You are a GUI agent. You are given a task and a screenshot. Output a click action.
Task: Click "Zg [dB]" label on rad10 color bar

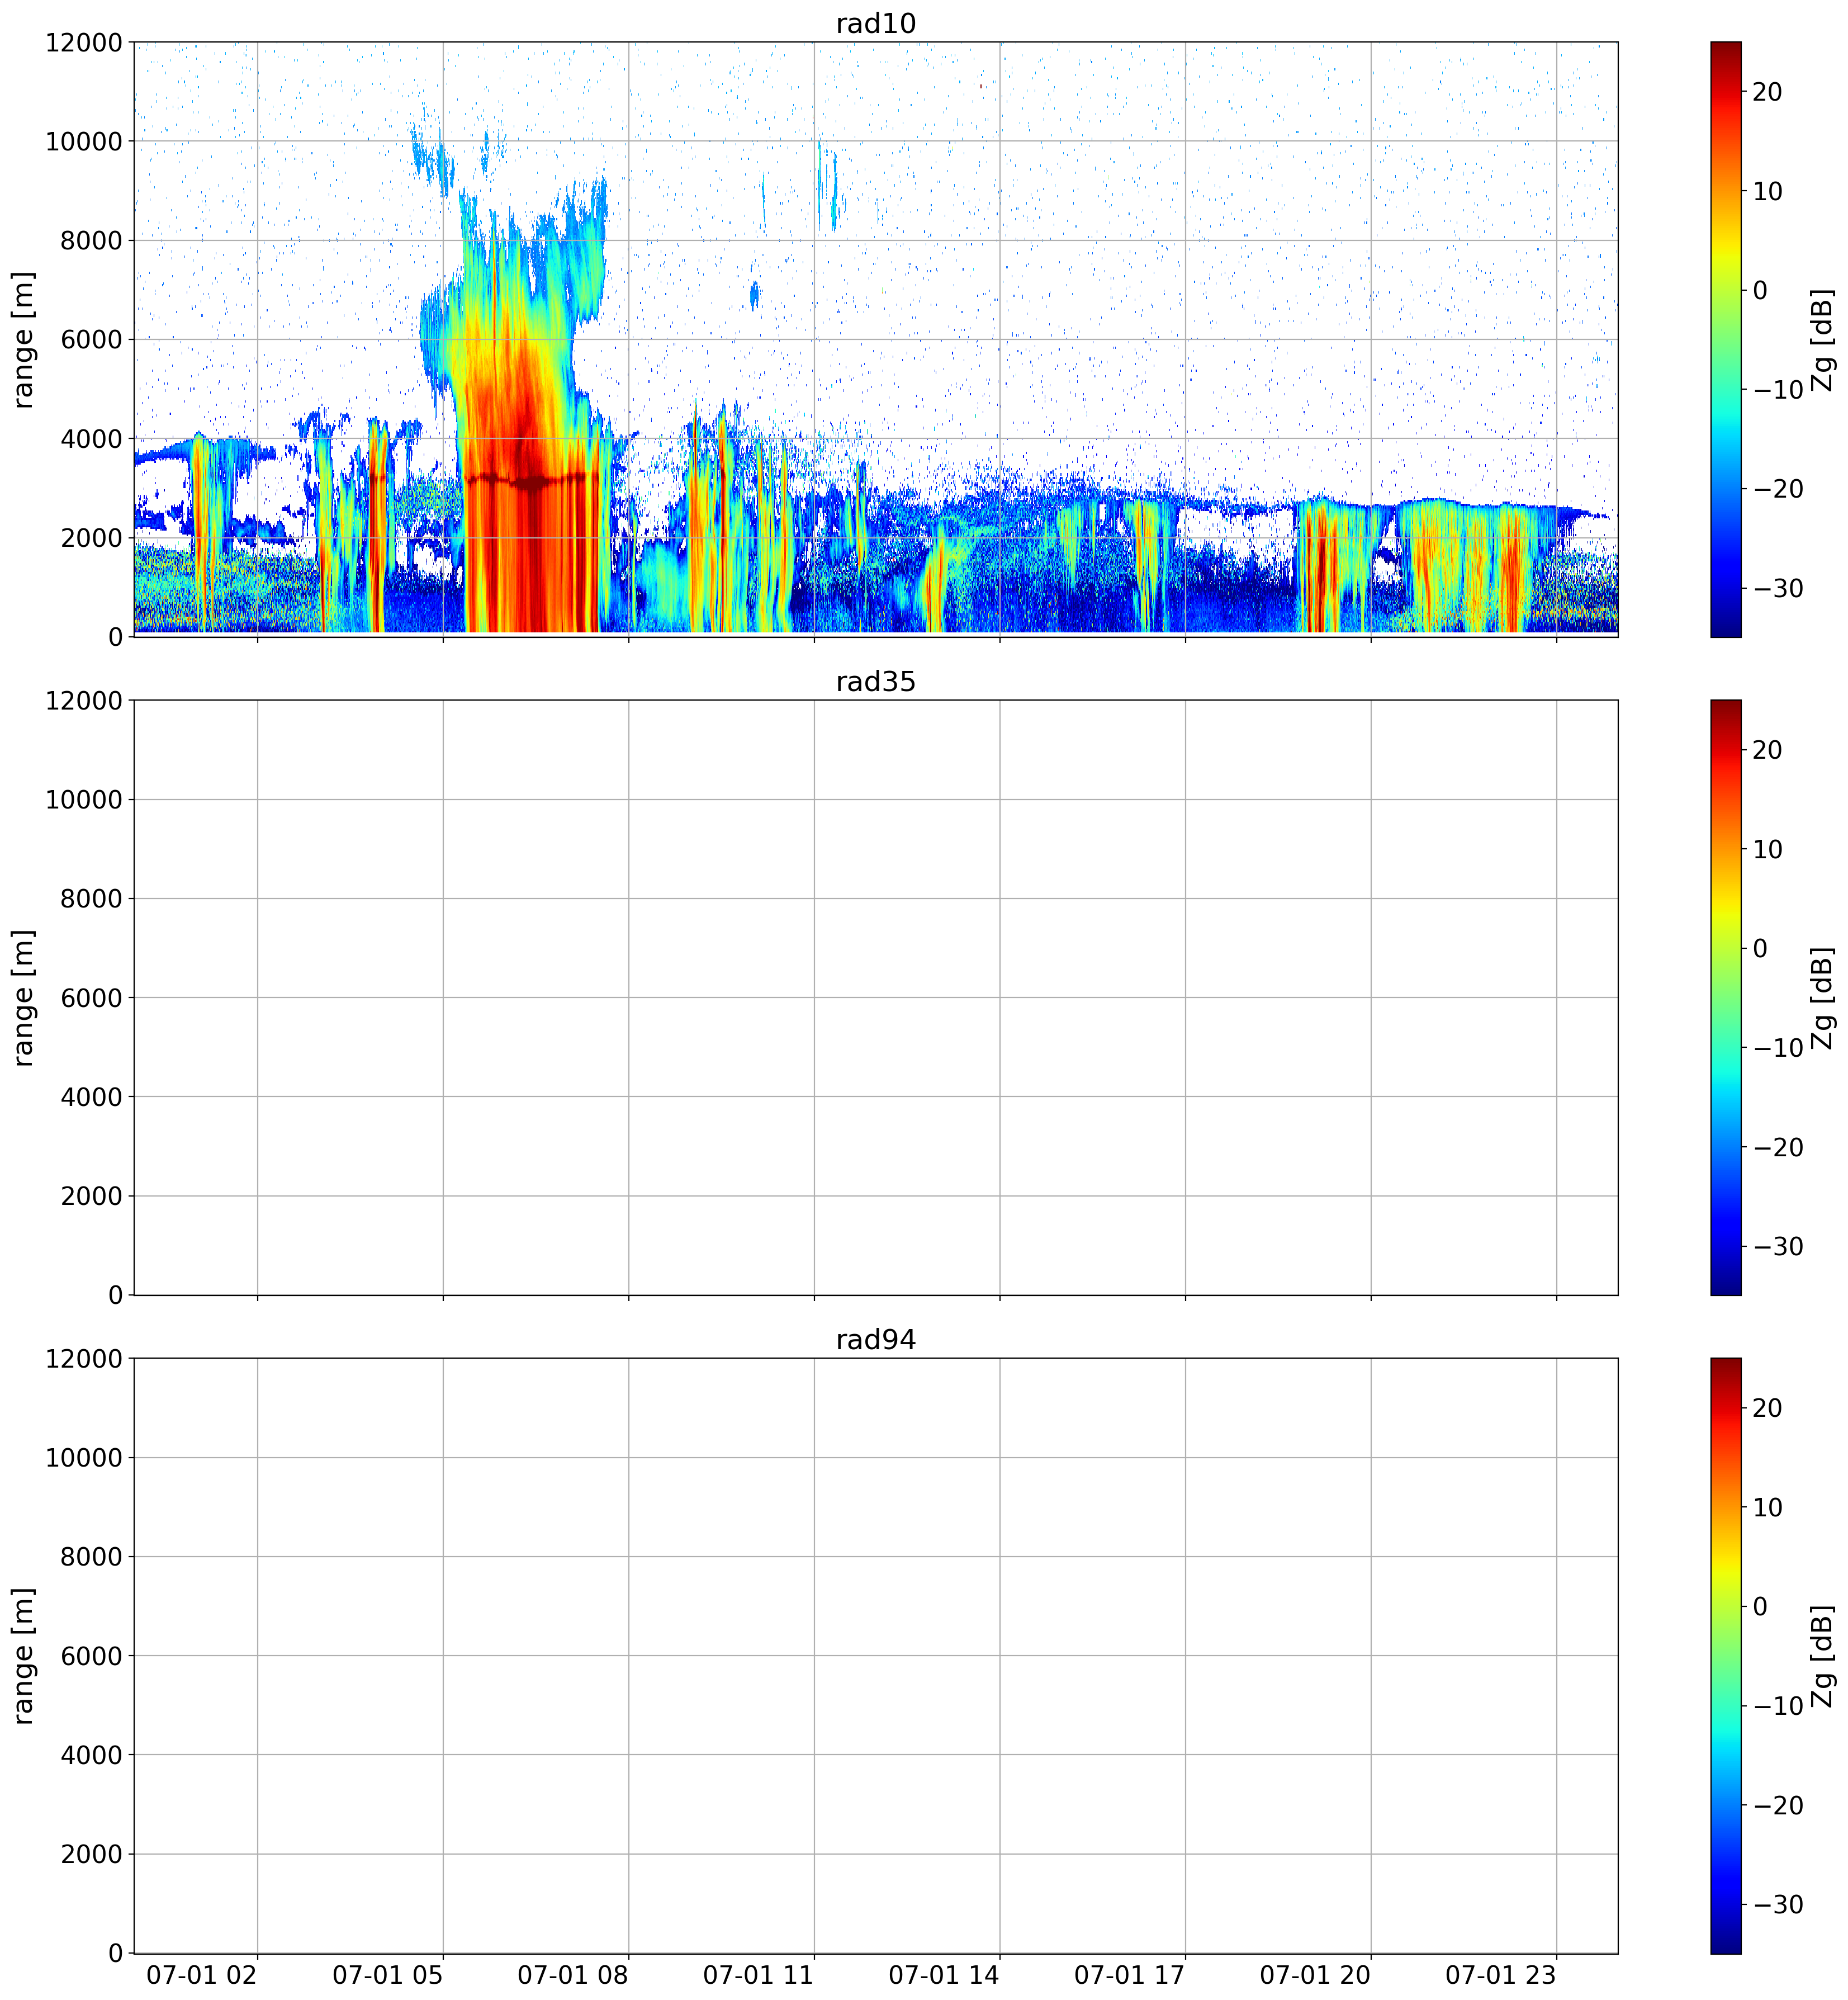pyautogui.click(x=1824, y=340)
